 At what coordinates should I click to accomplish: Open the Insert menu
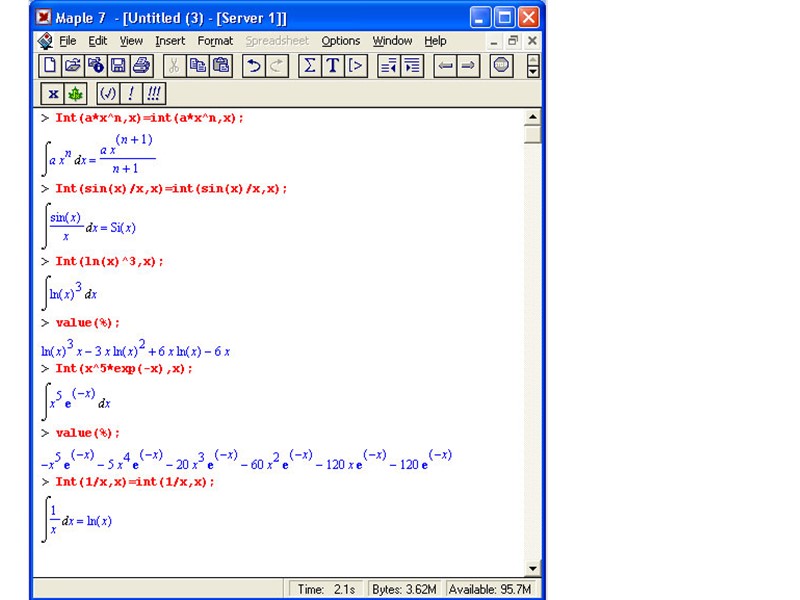point(170,41)
